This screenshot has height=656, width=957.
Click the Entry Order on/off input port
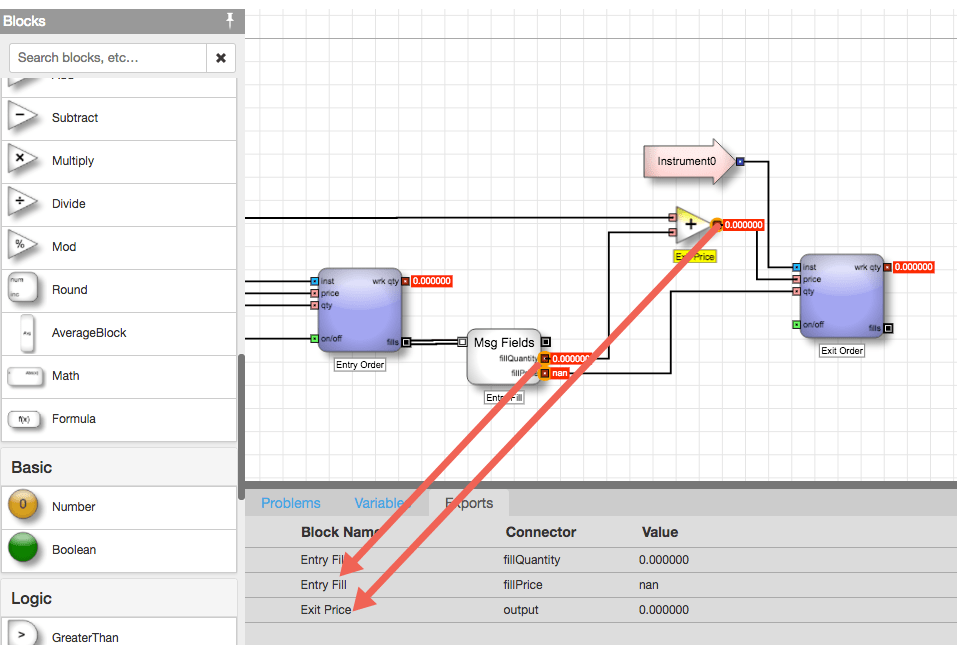point(314,339)
